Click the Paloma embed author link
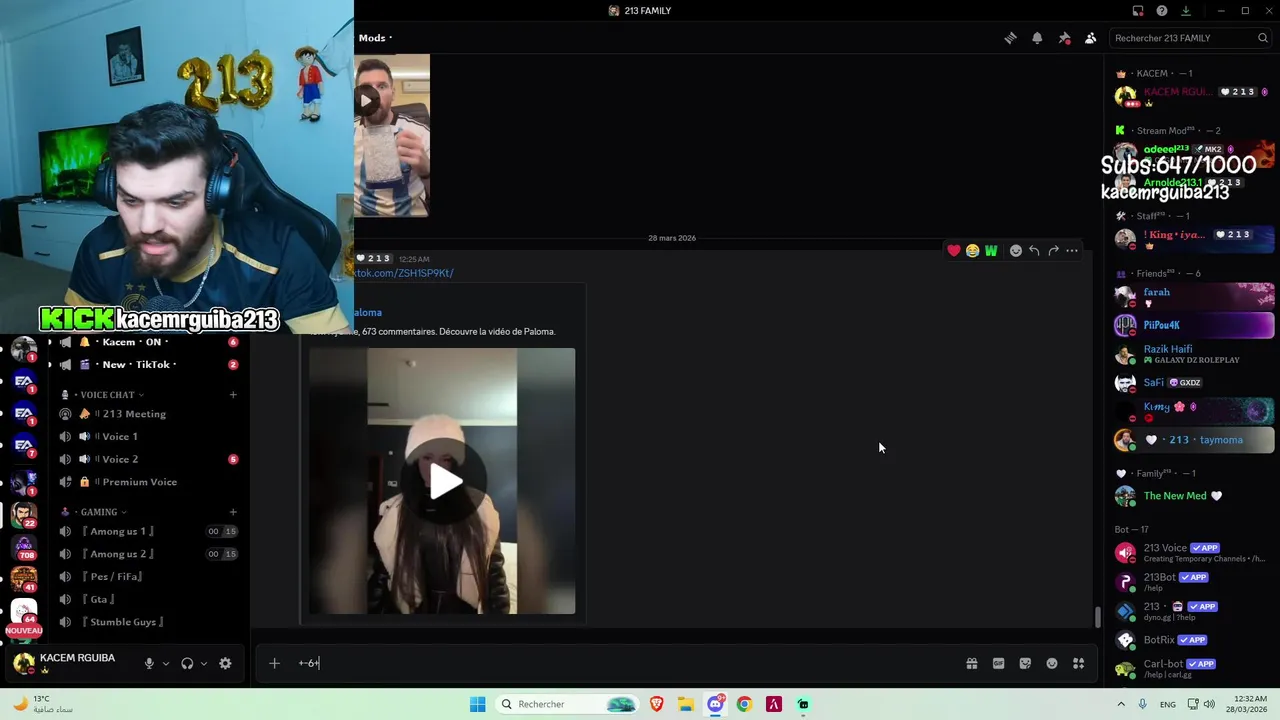 [367, 312]
